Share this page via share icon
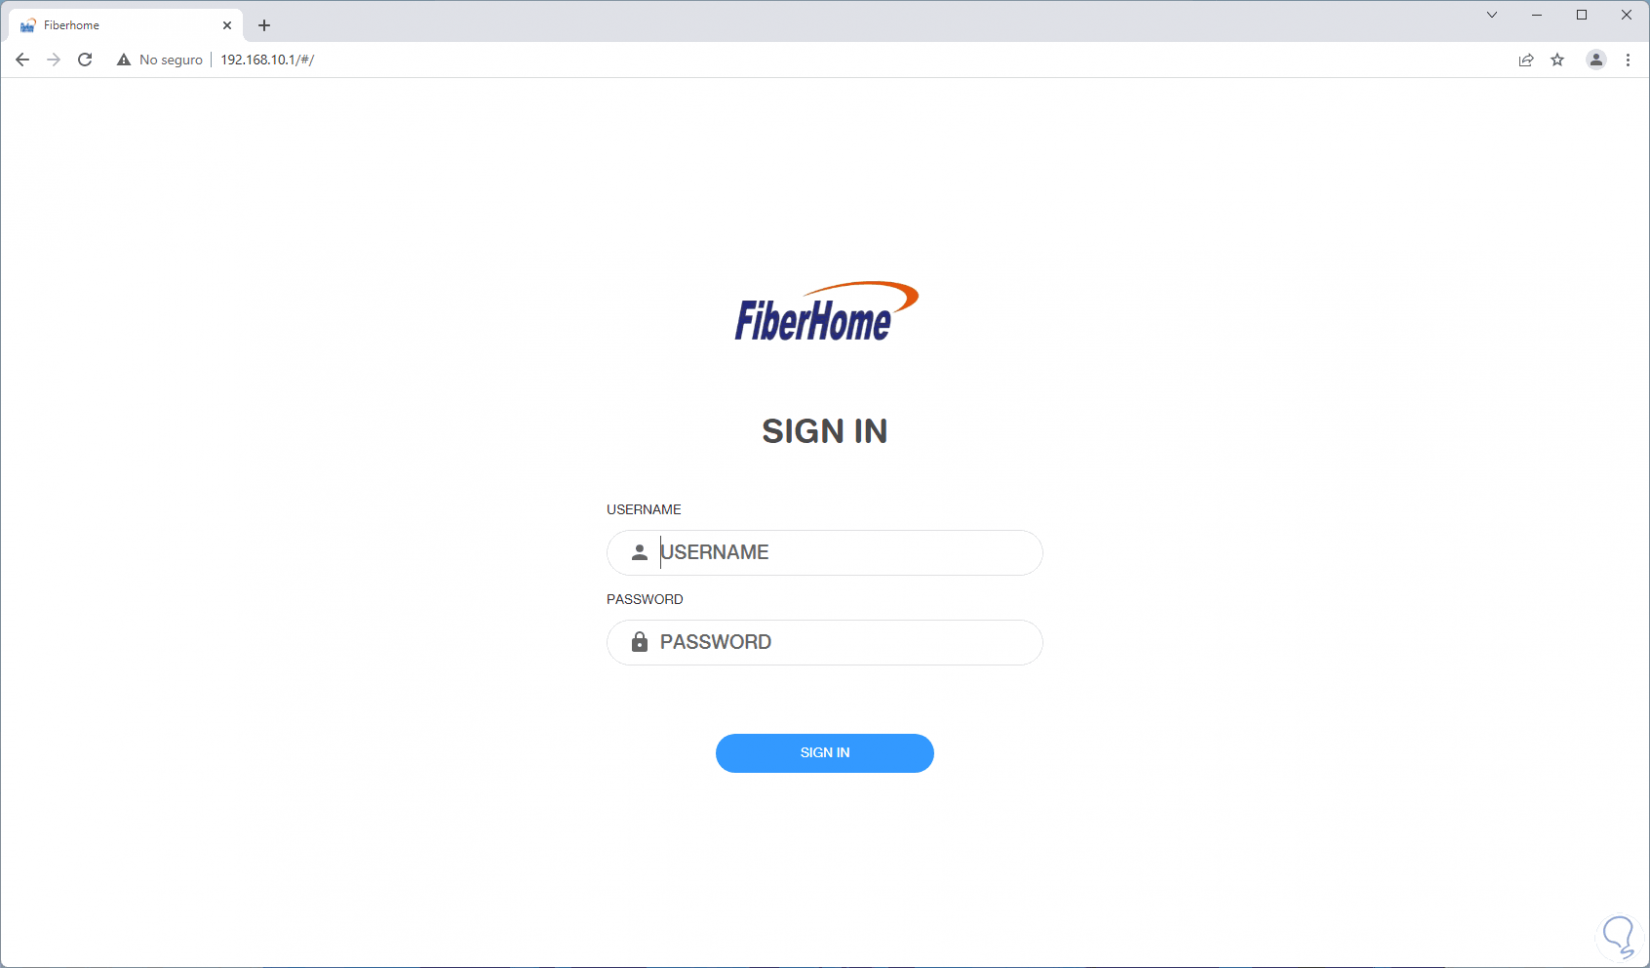The height and width of the screenshot is (968, 1650). [1526, 60]
